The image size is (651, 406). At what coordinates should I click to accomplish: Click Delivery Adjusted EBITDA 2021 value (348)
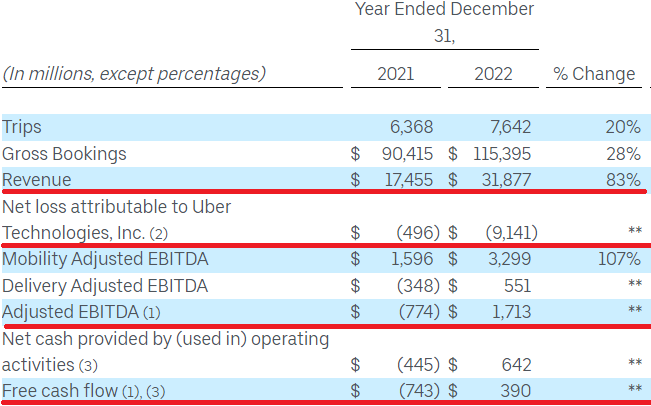[418, 286]
